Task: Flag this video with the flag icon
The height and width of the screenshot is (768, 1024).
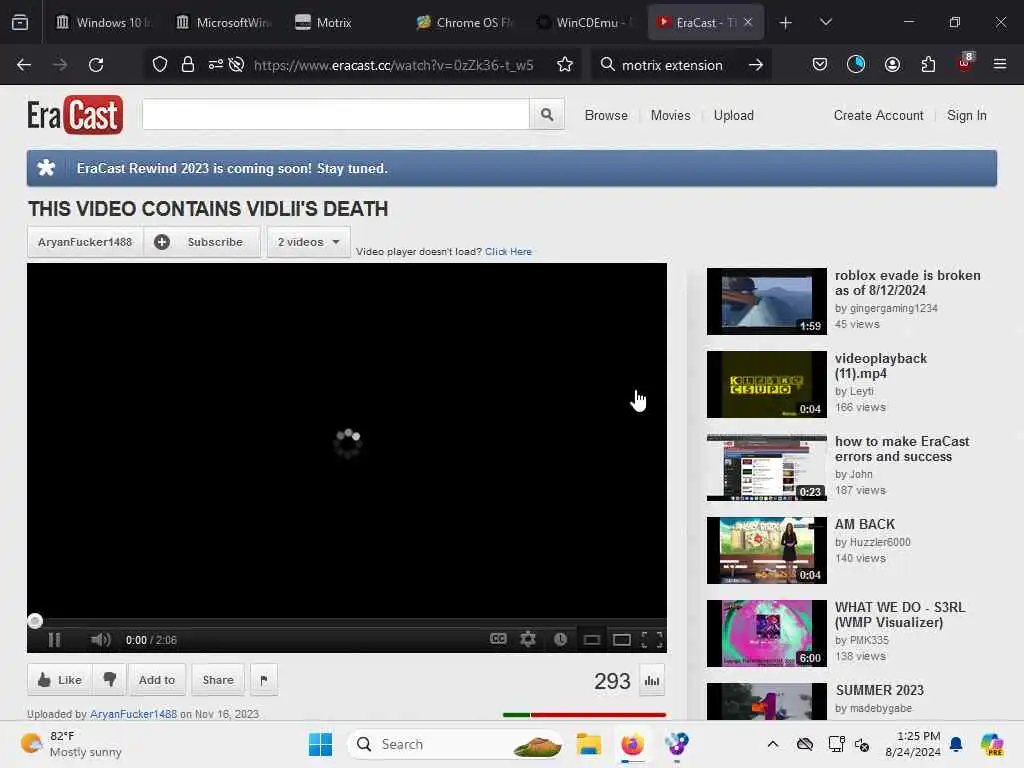Action: click(264, 680)
